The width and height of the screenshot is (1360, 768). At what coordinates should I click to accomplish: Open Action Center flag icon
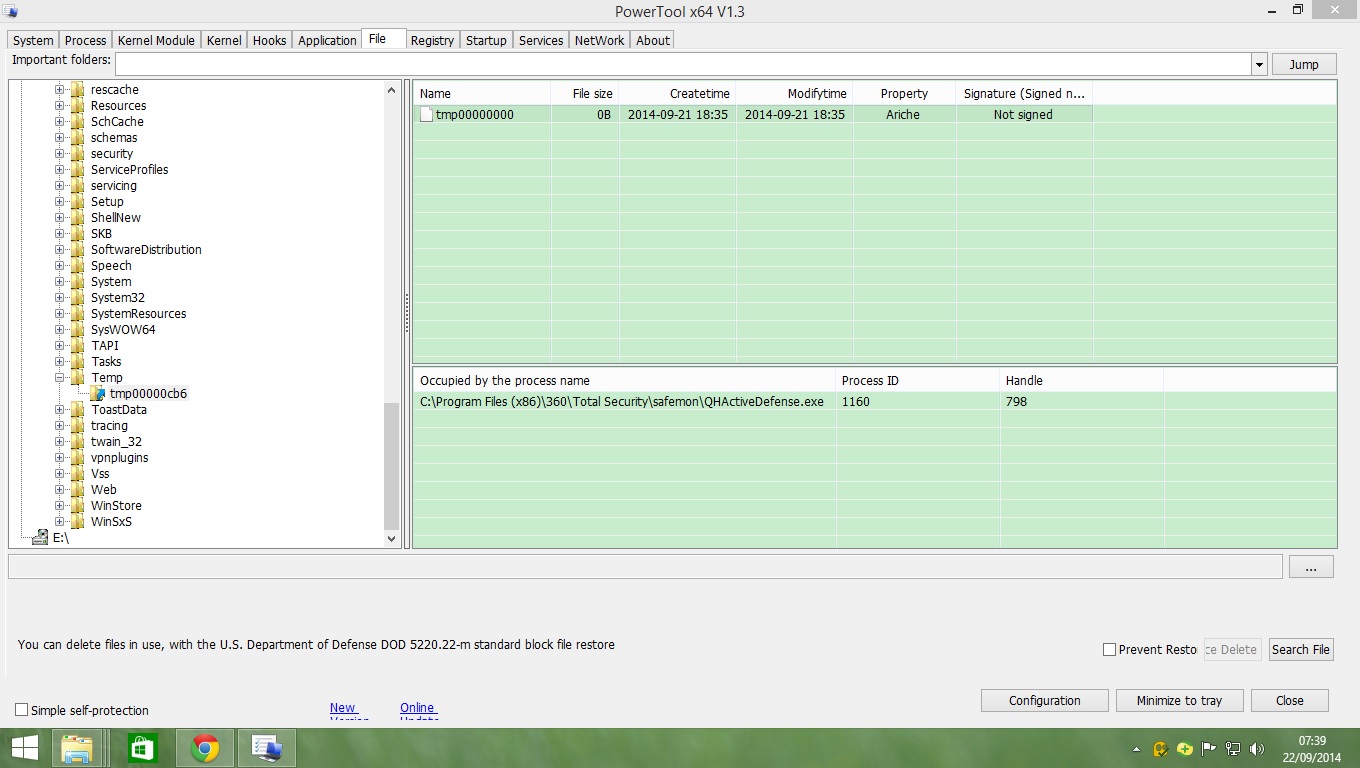[x=1209, y=749]
